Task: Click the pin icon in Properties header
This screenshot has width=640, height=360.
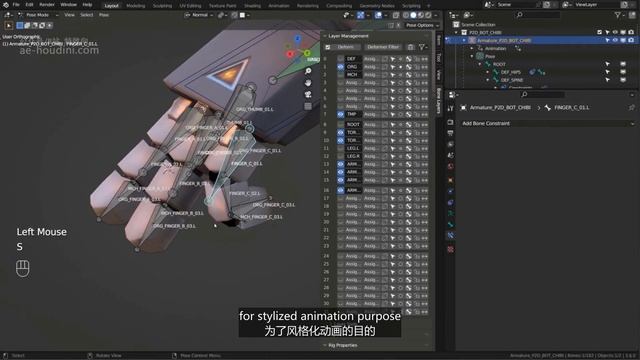Action: pyautogui.click(x=631, y=107)
